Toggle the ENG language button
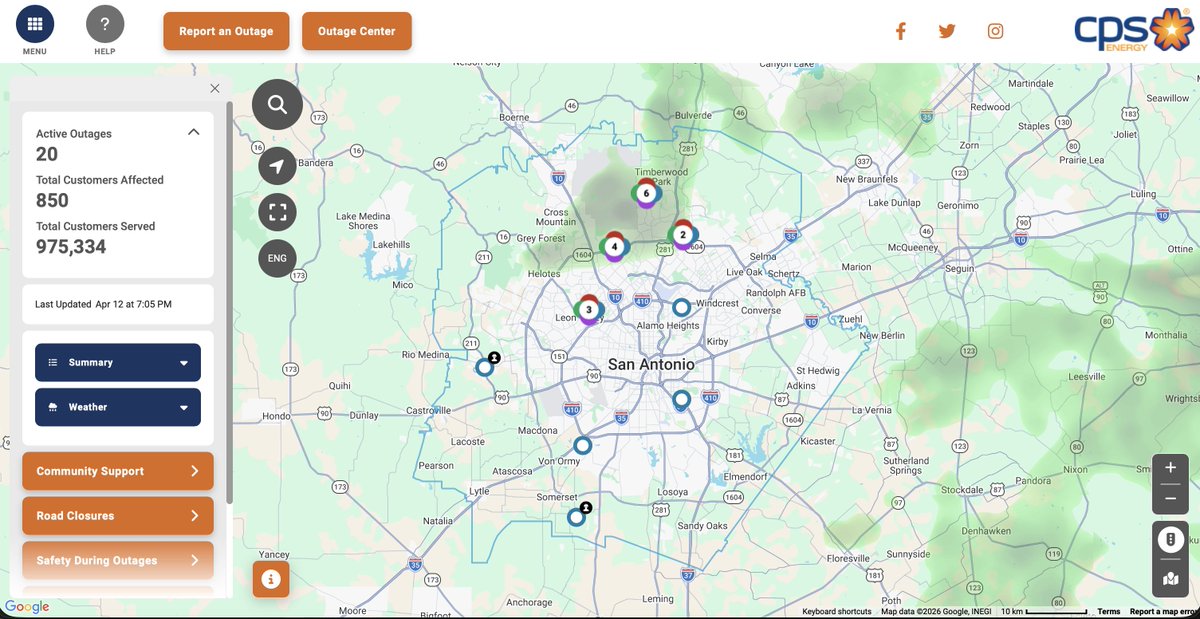The image size is (1200, 619). [x=277, y=258]
